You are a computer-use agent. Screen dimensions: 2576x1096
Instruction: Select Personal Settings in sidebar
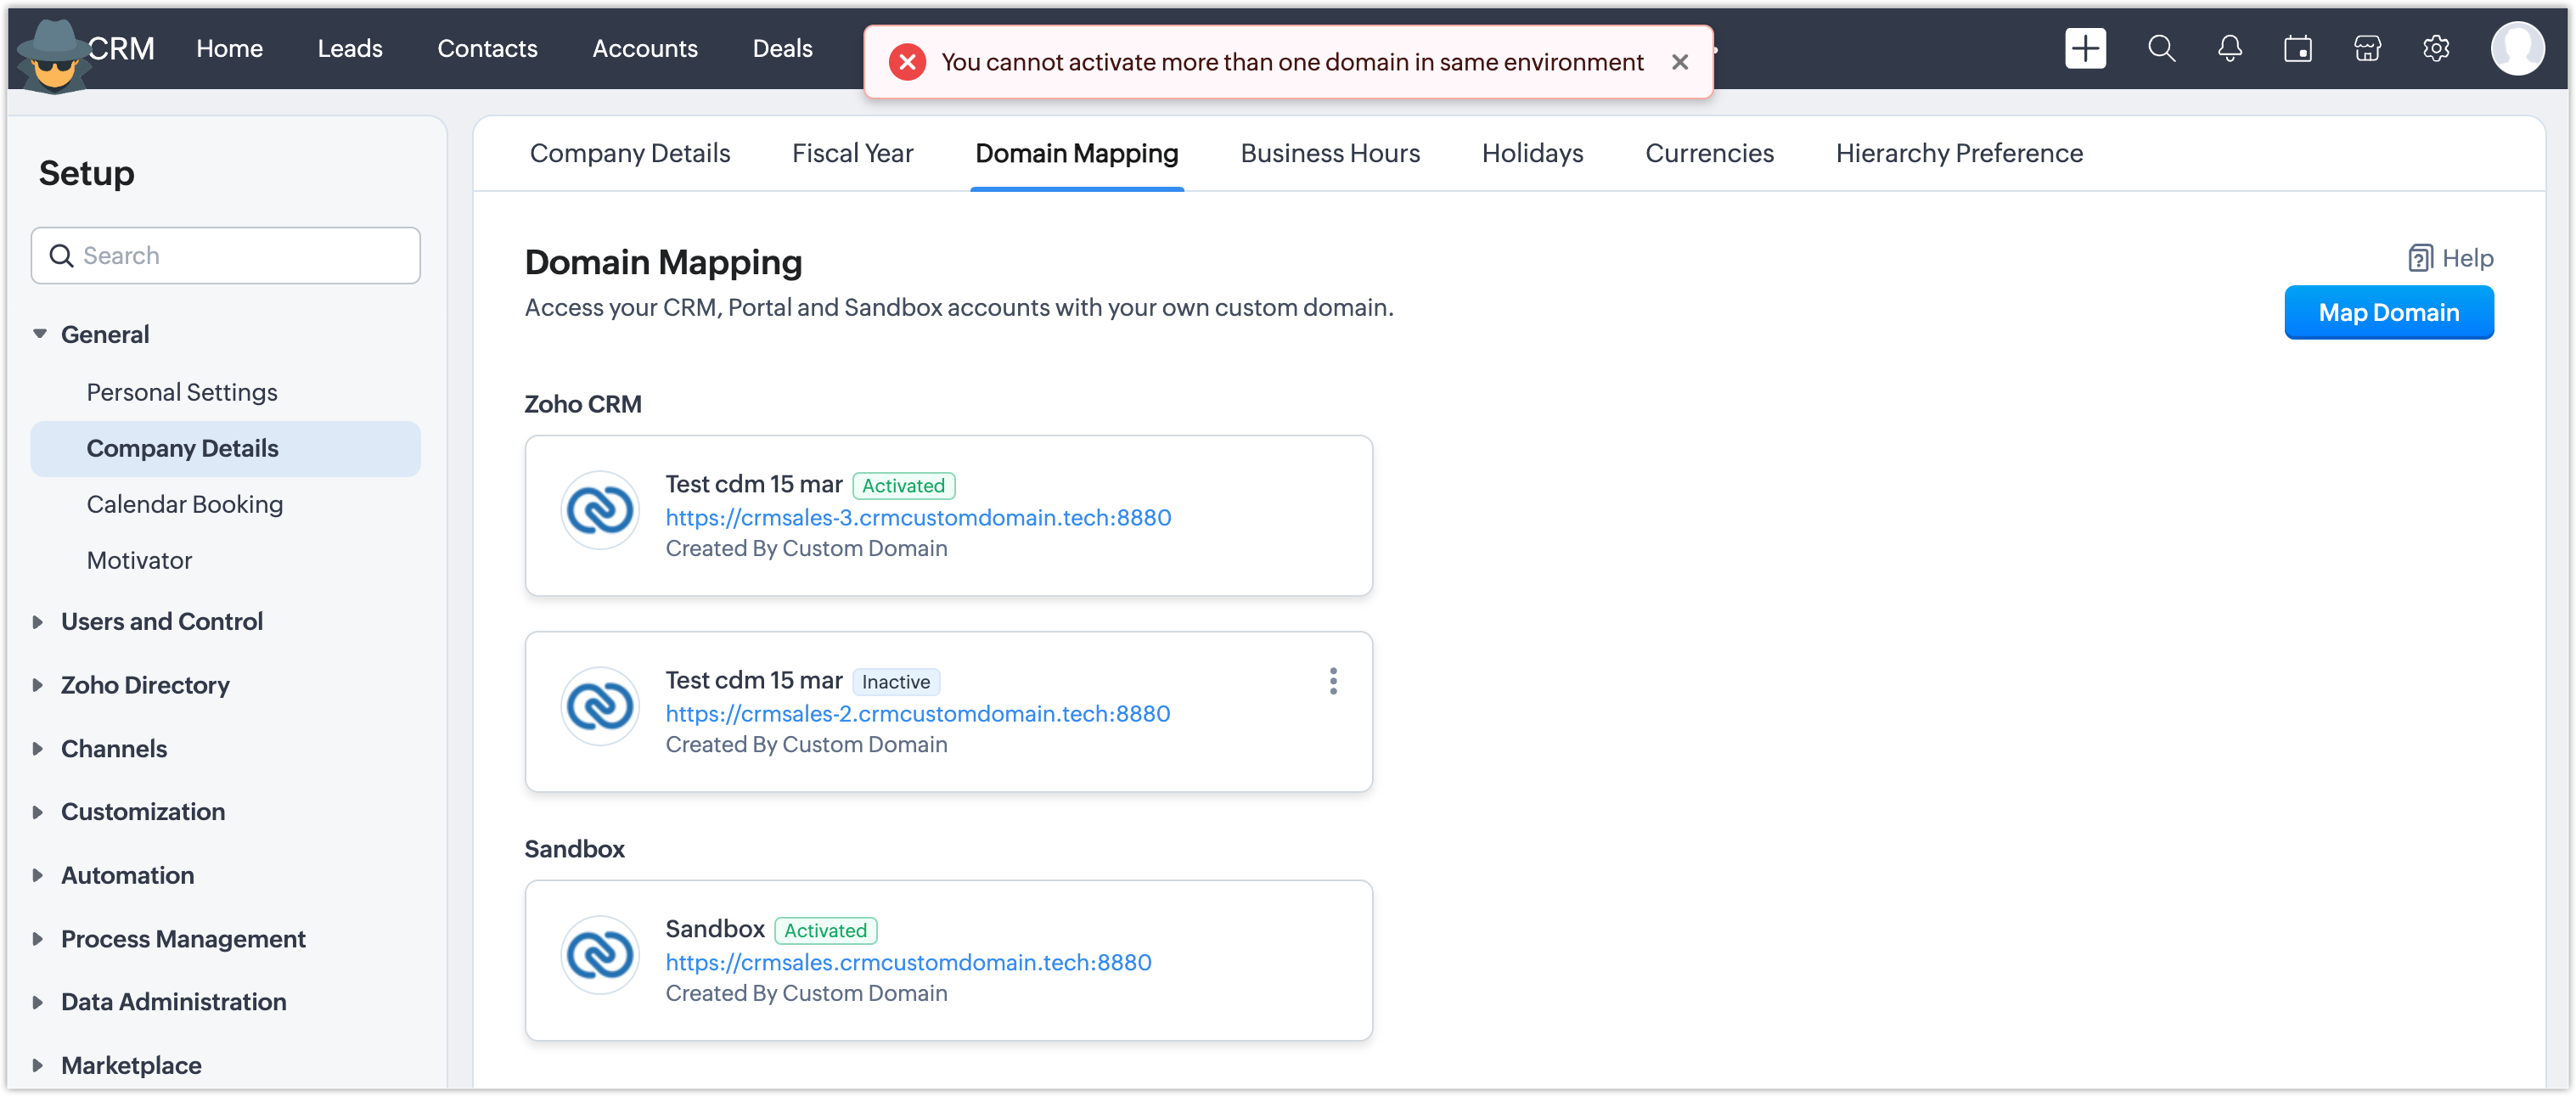pos(182,392)
